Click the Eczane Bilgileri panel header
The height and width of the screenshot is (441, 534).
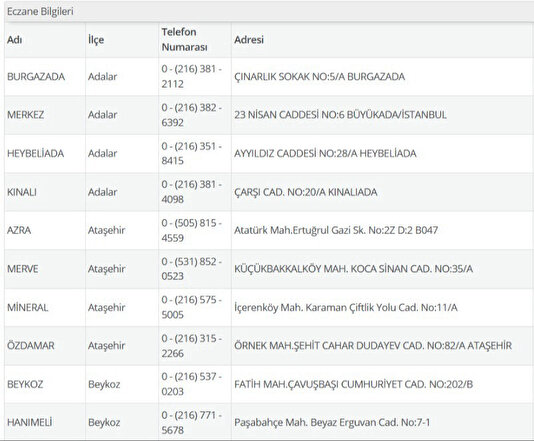(269, 12)
